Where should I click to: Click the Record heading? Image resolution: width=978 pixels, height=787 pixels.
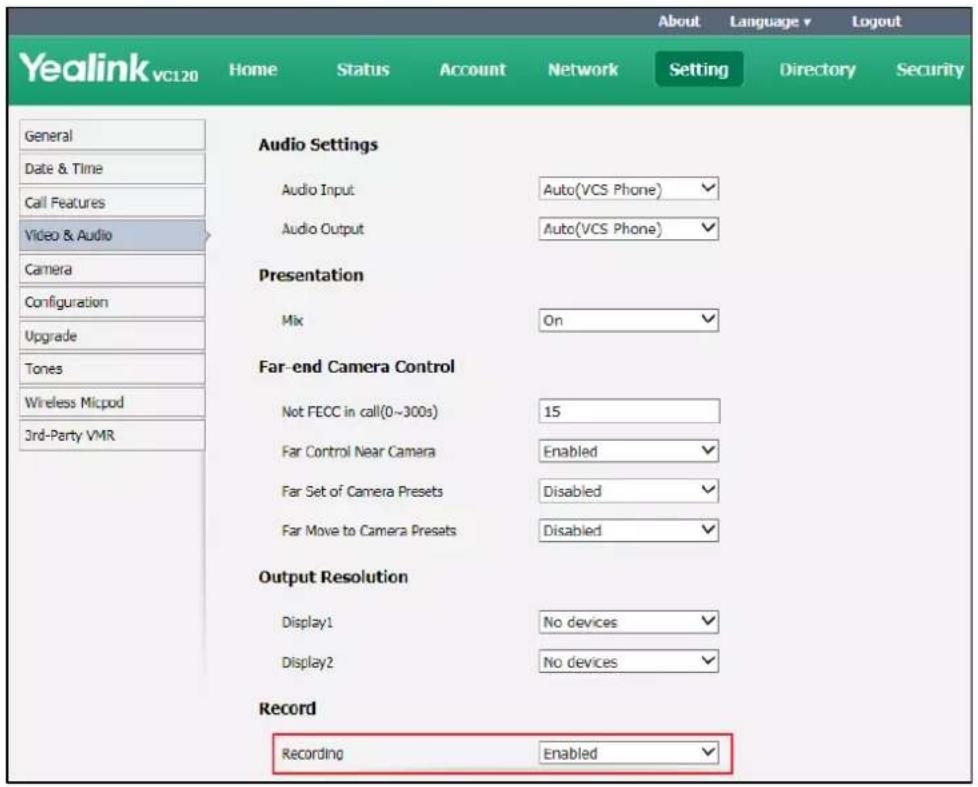287,708
